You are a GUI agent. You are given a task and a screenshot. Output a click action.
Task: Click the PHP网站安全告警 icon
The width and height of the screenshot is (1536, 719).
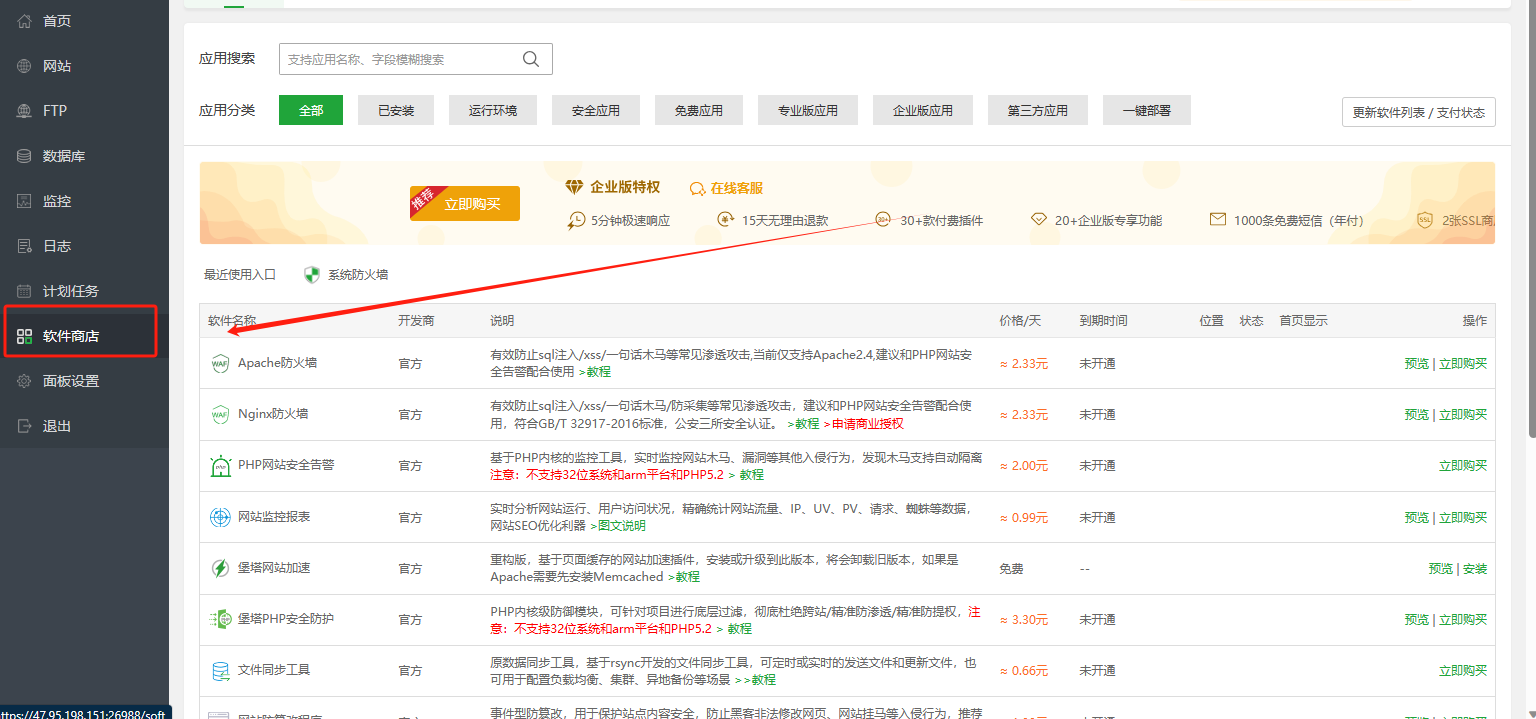coord(220,465)
